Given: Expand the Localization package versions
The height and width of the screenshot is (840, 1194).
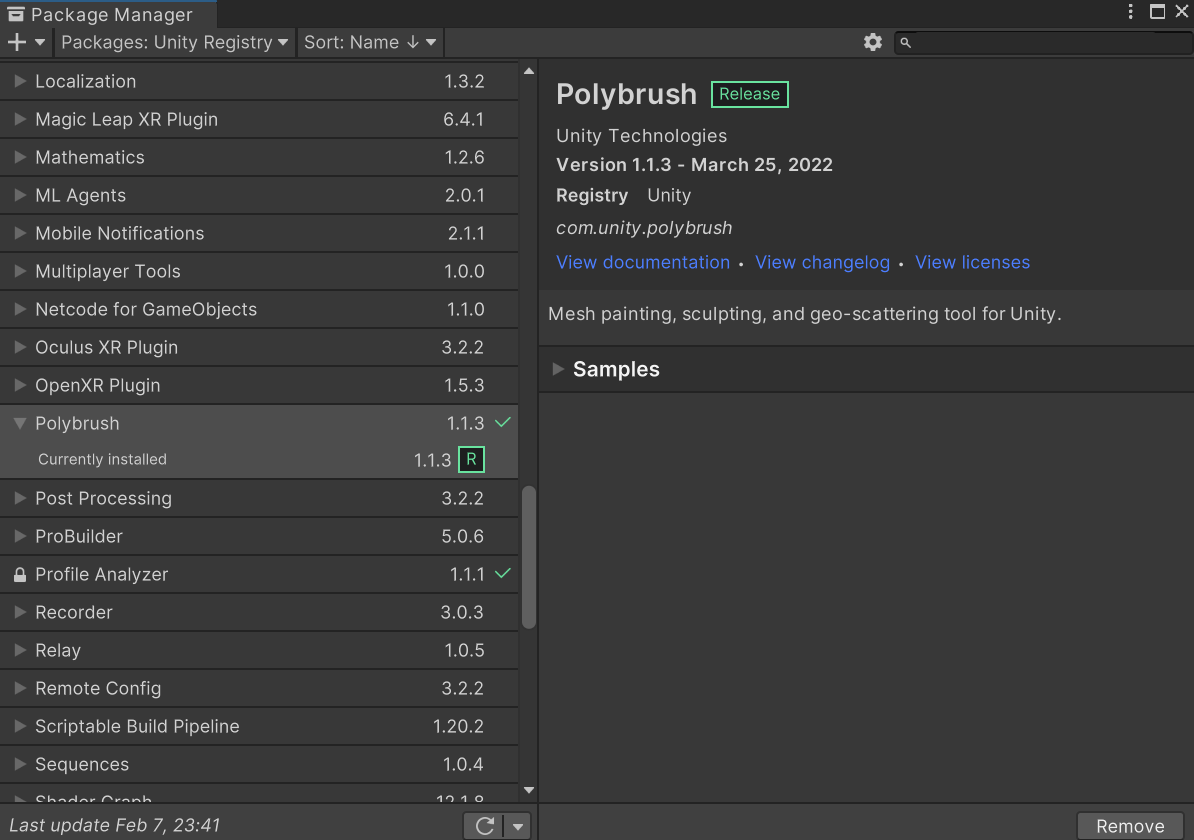Looking at the screenshot, I should click(x=20, y=81).
